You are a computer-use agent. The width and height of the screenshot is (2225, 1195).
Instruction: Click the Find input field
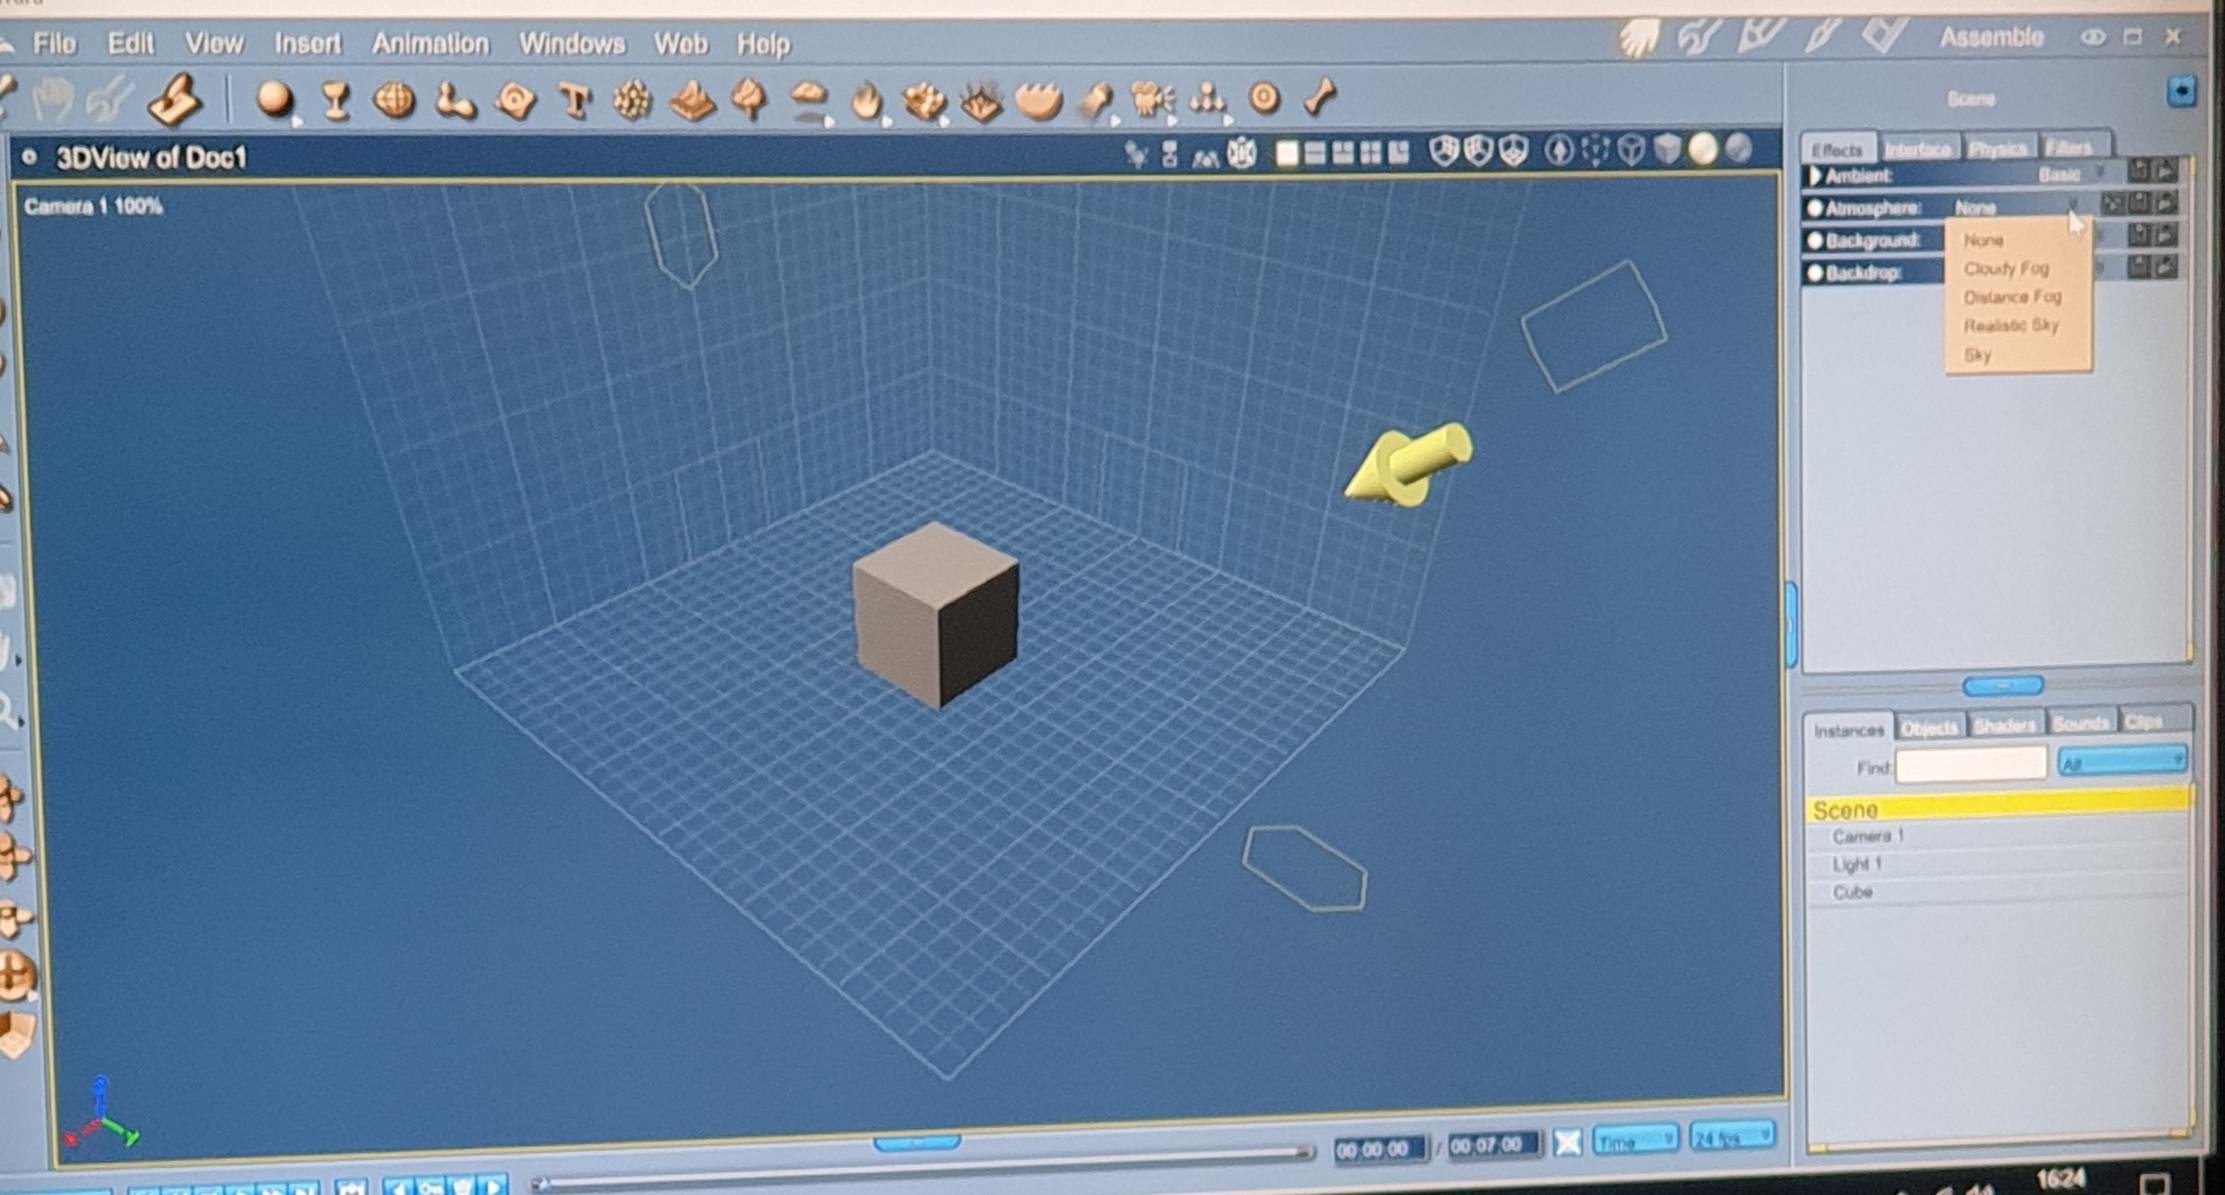[x=1970, y=765]
